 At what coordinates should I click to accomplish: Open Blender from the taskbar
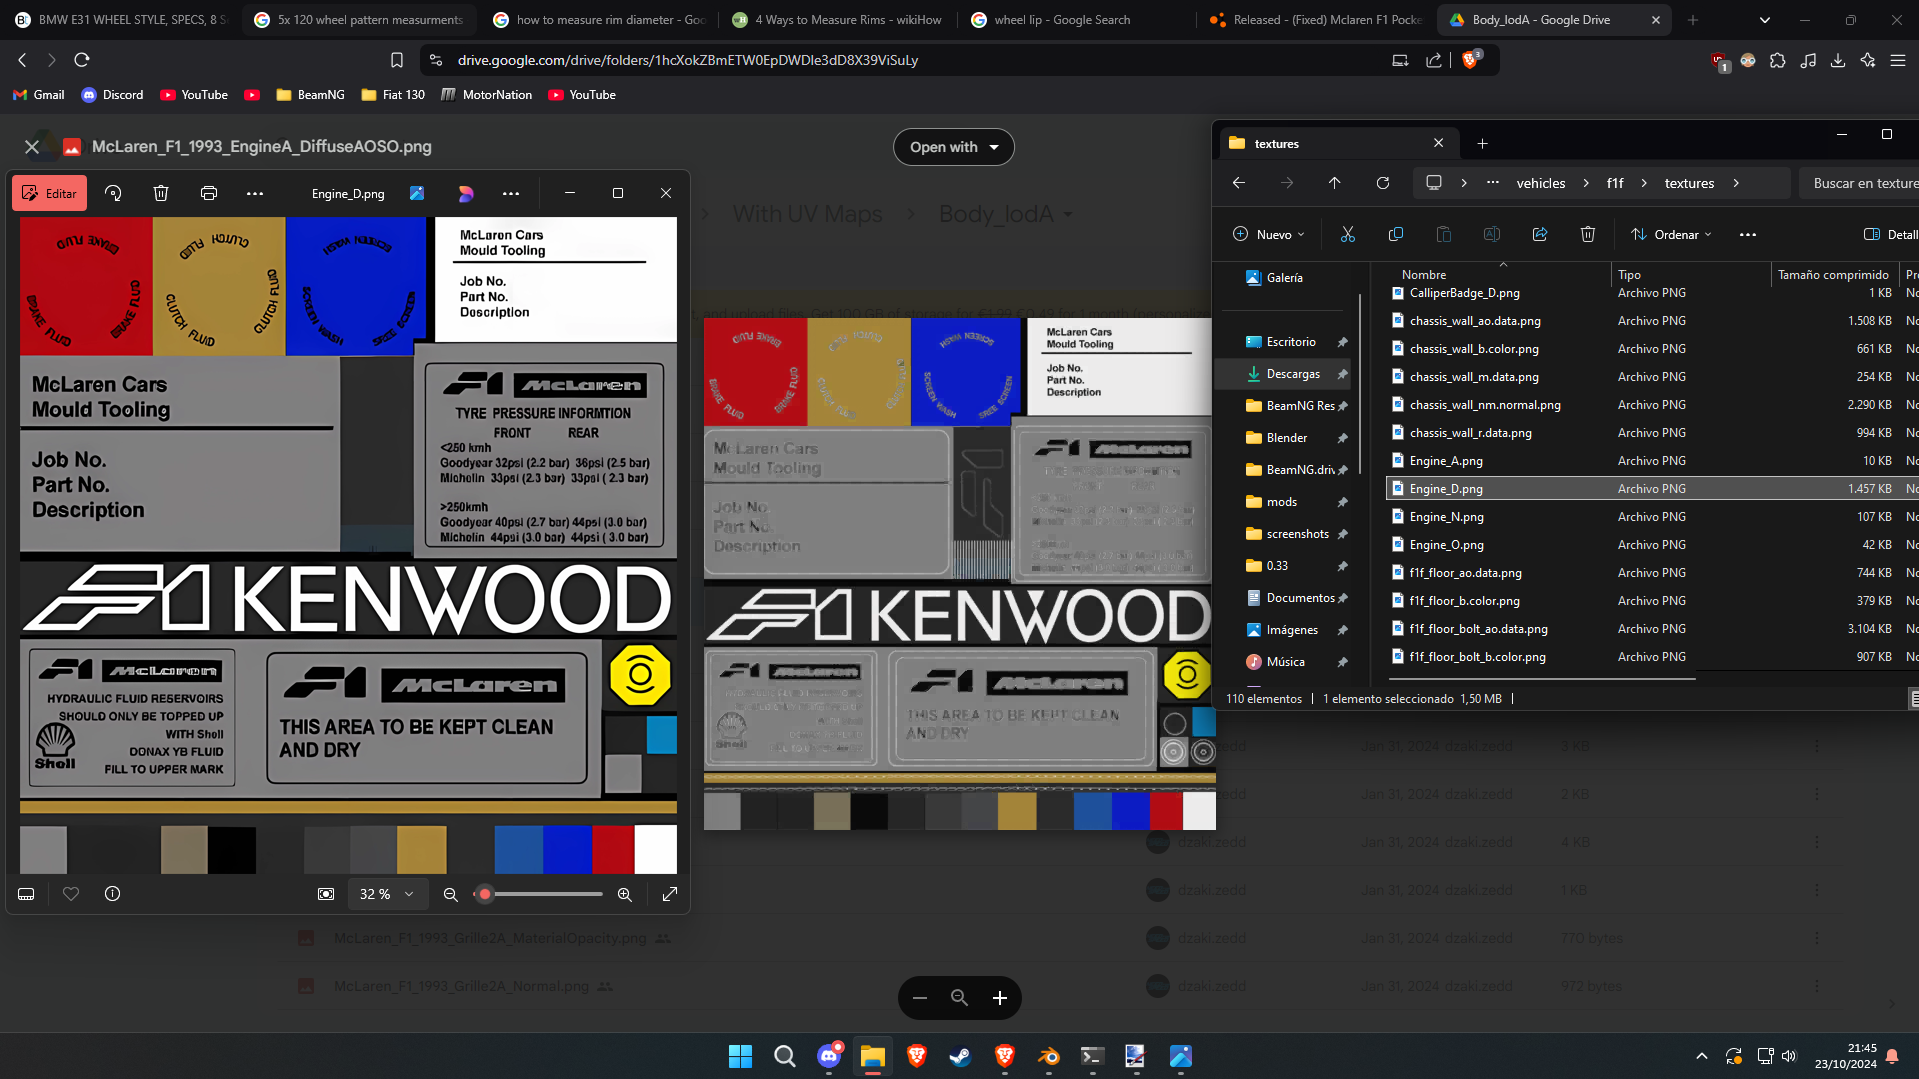[x=1048, y=1056]
